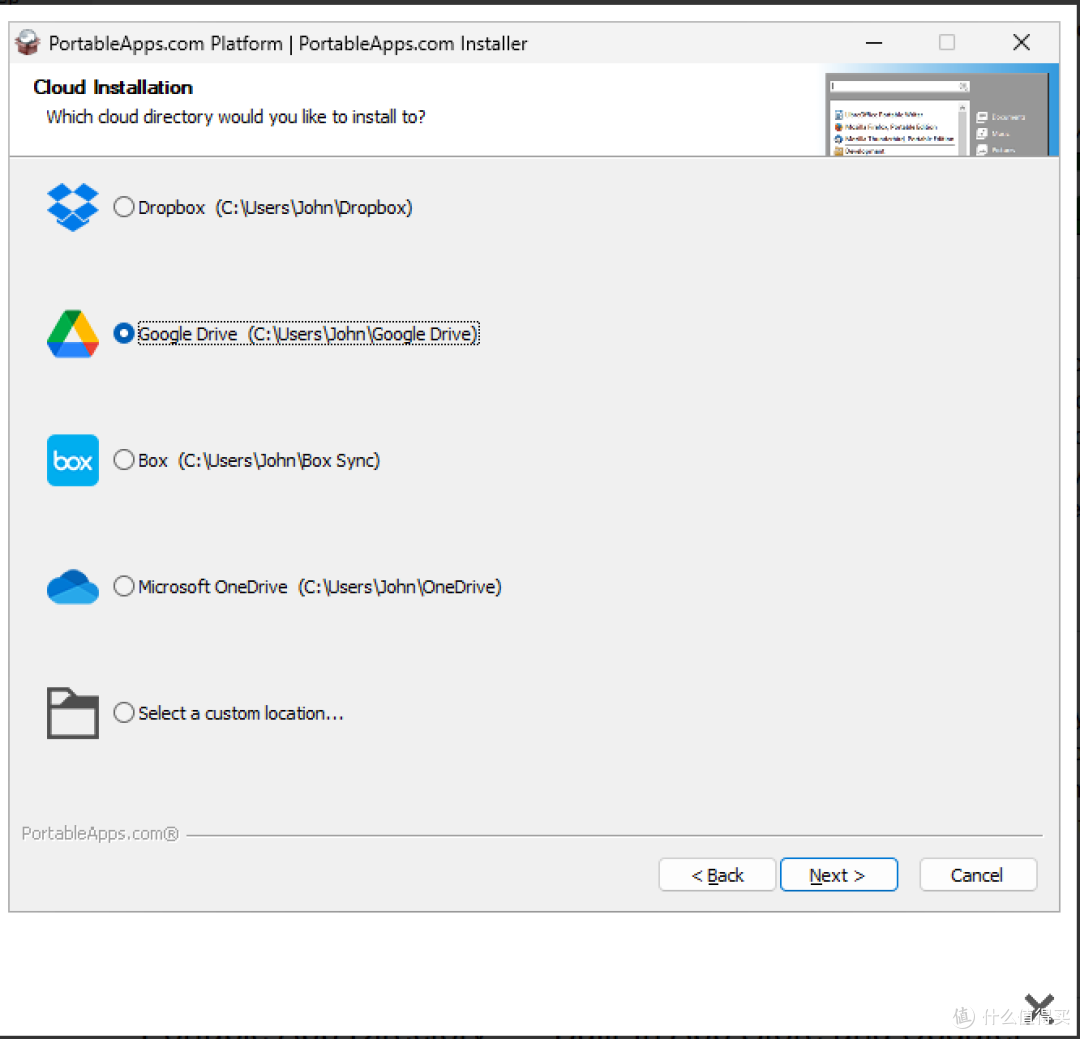The width and height of the screenshot is (1080, 1039).
Task: Minimize the installer window
Action: click(x=874, y=43)
